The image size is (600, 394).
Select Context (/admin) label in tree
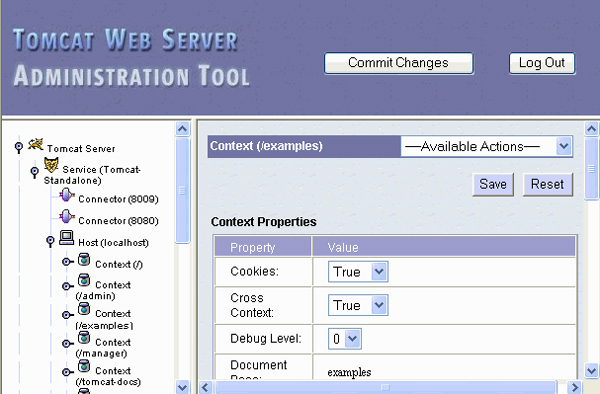103,290
